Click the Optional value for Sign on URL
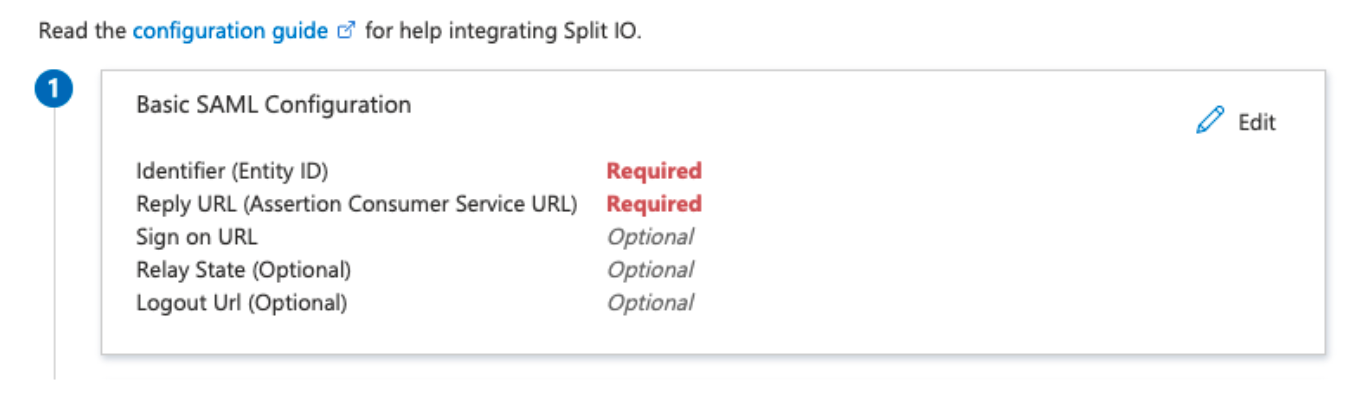 point(650,237)
